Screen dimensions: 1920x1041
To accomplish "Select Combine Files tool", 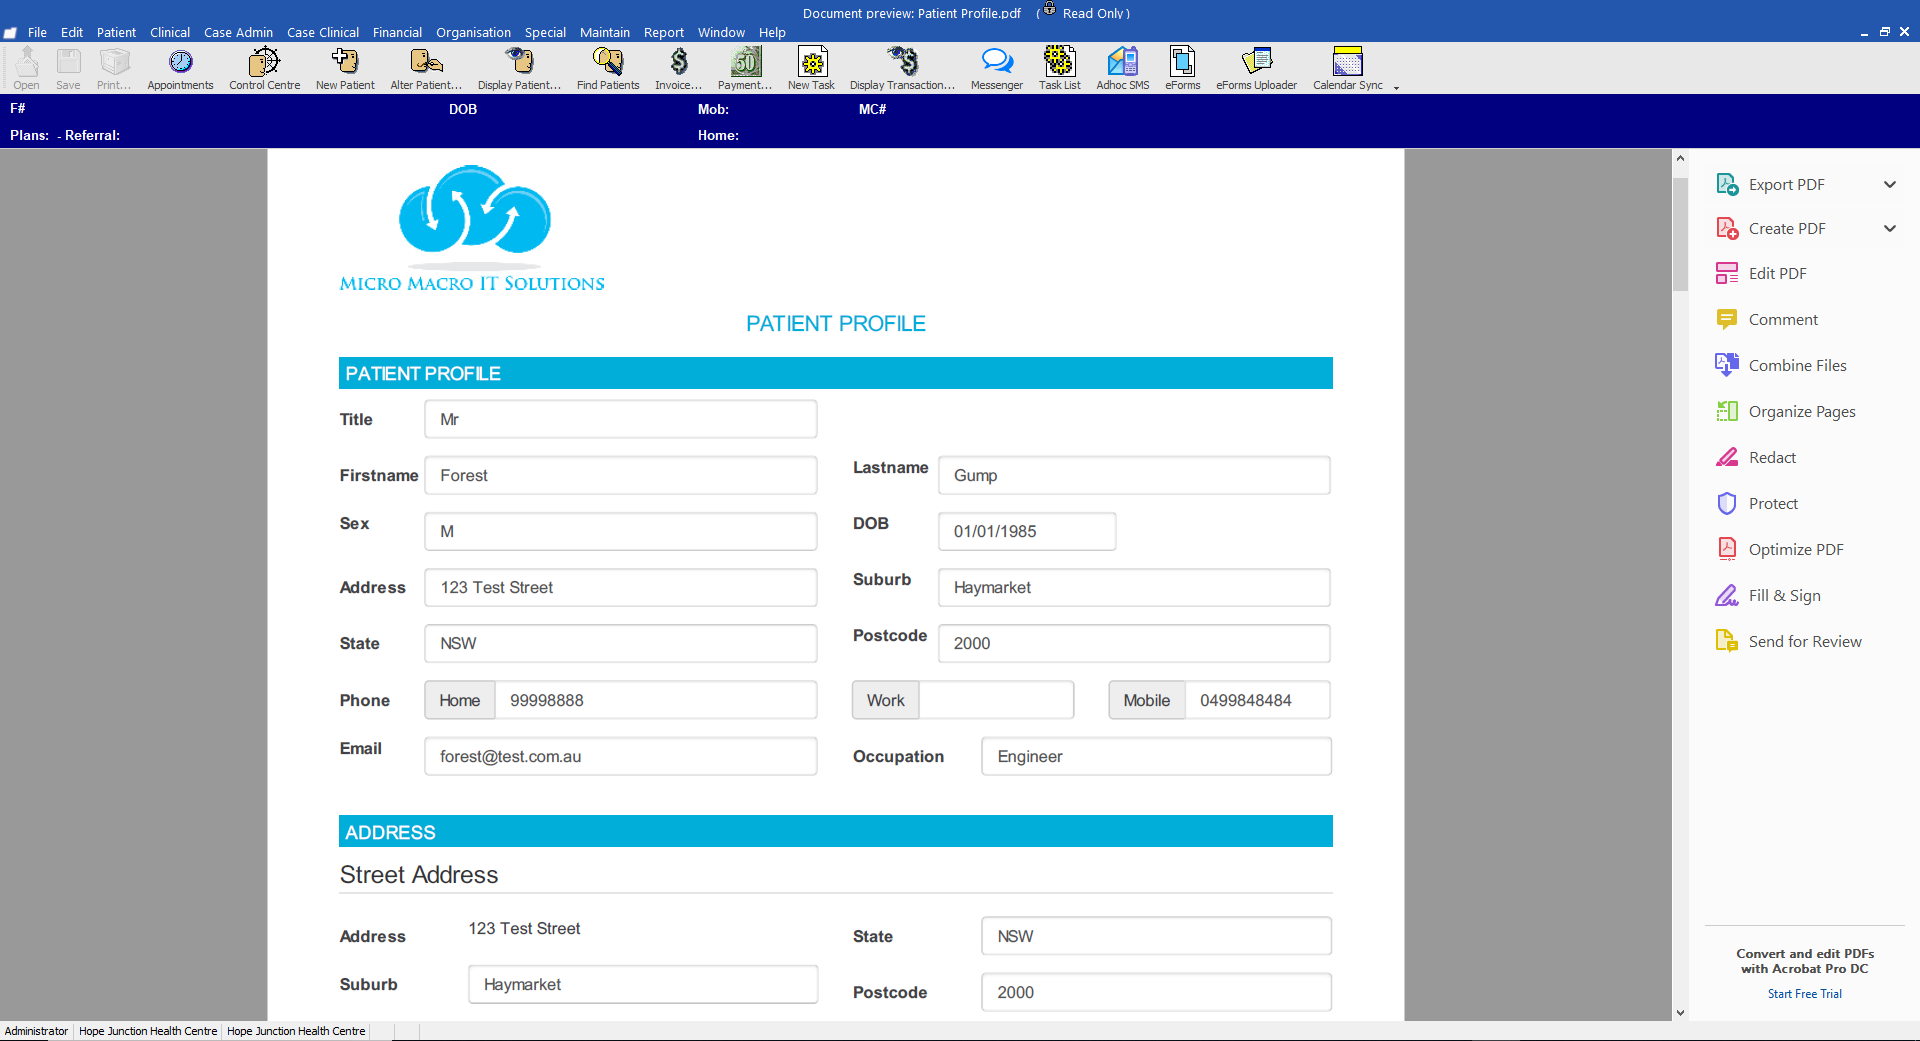I will point(1797,365).
